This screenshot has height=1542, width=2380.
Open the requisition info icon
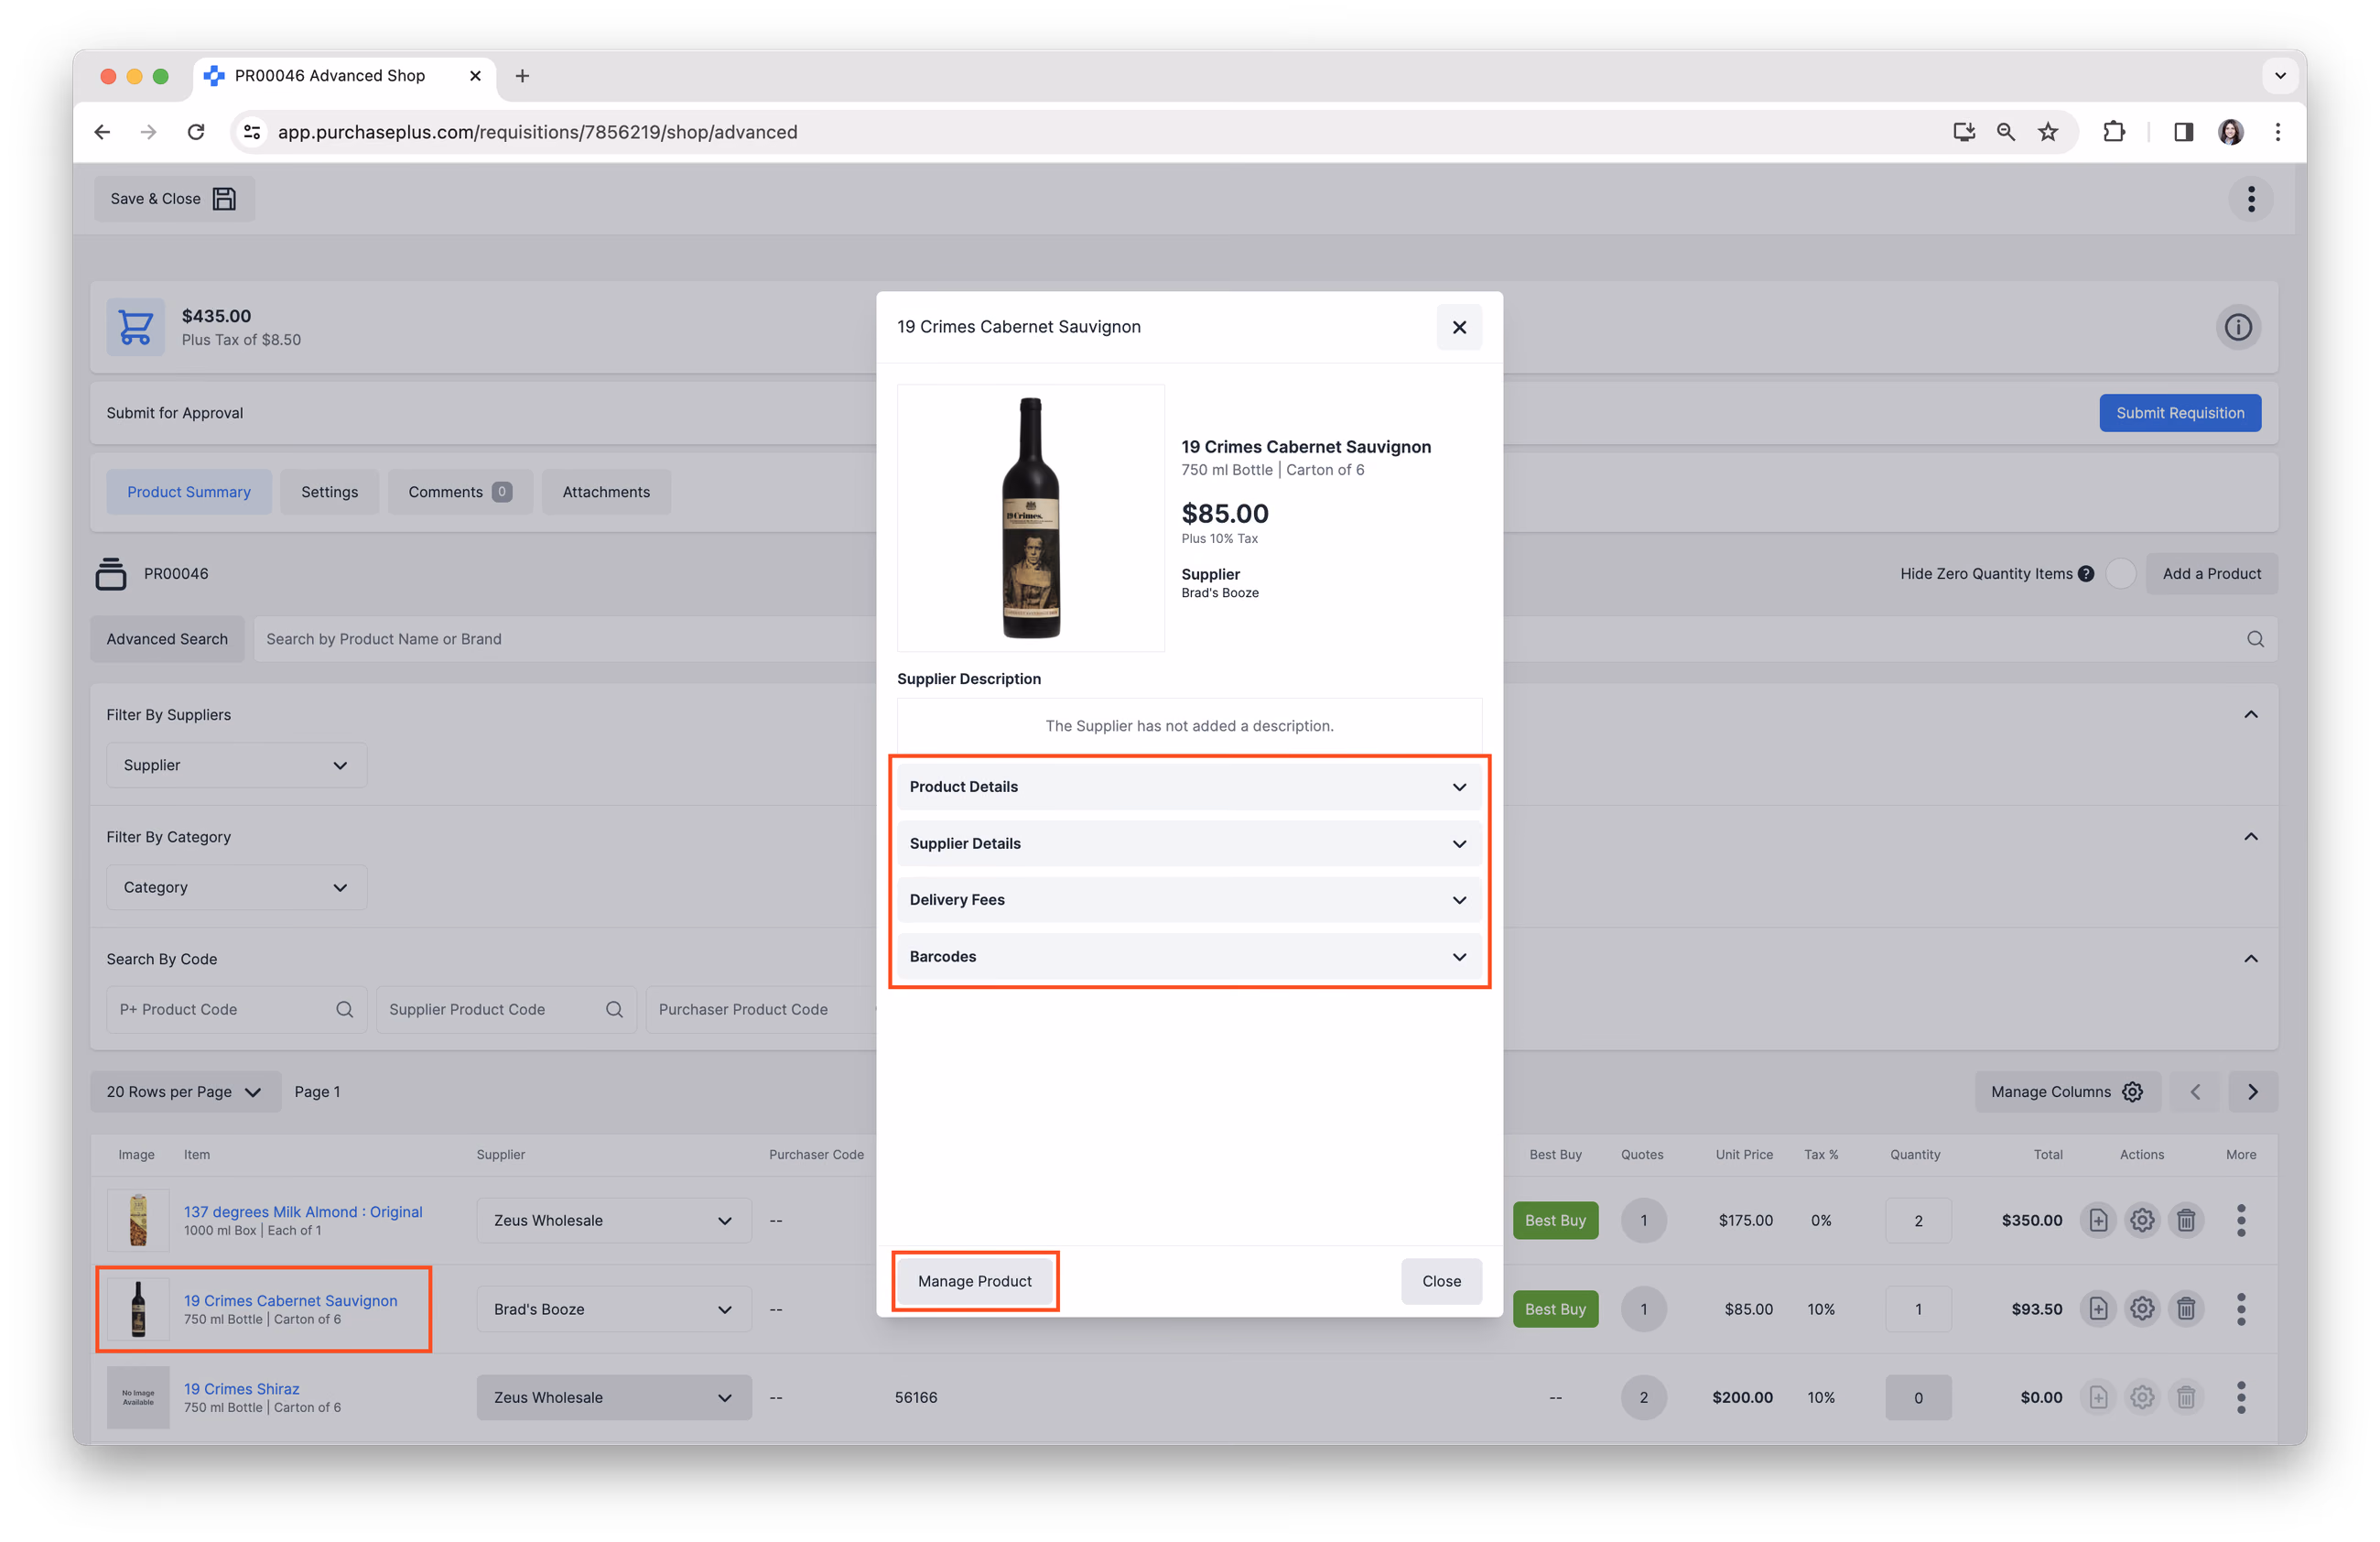point(2238,327)
